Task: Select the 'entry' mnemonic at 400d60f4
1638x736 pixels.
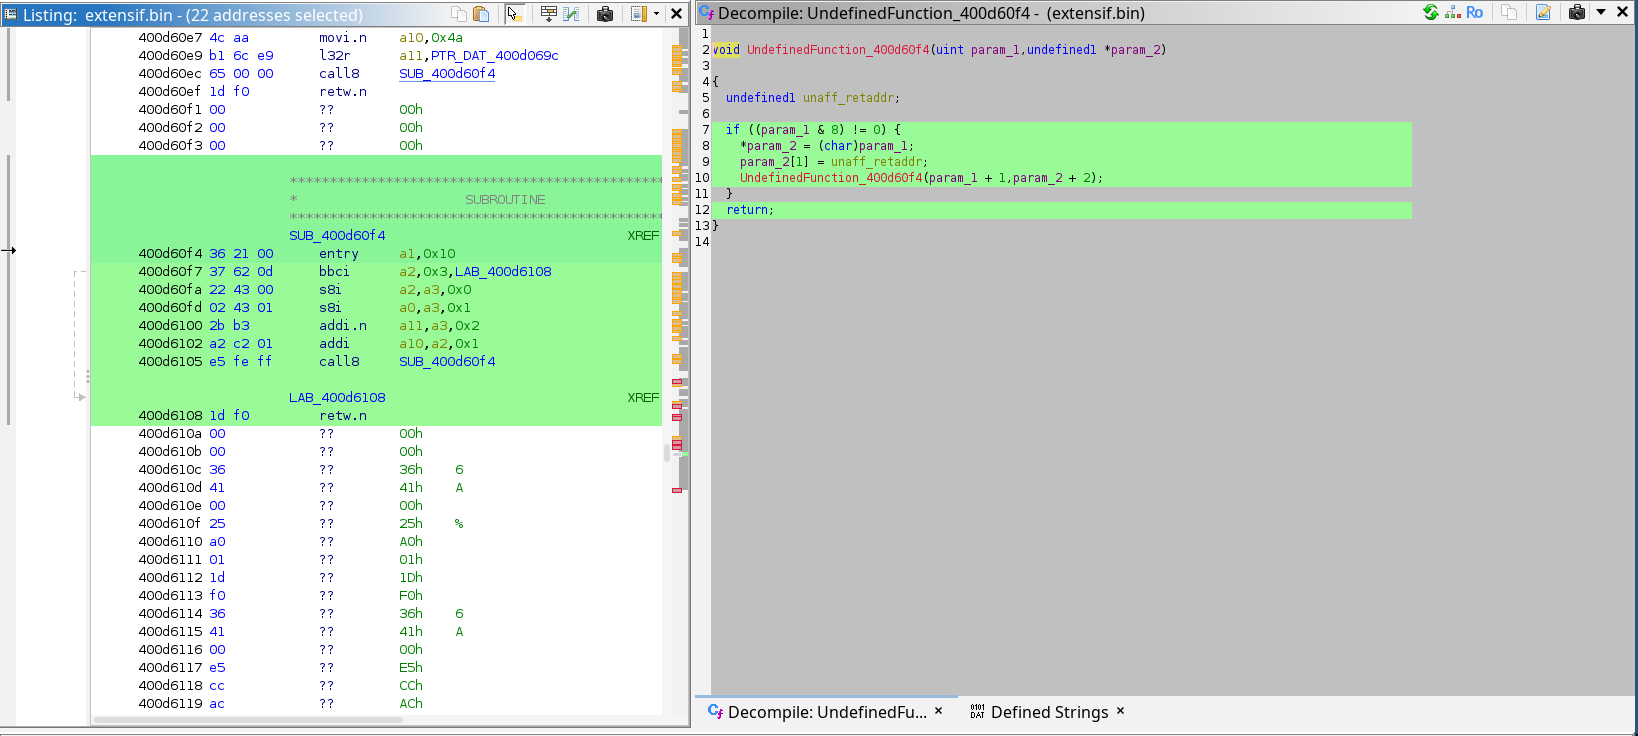Action: 338,254
